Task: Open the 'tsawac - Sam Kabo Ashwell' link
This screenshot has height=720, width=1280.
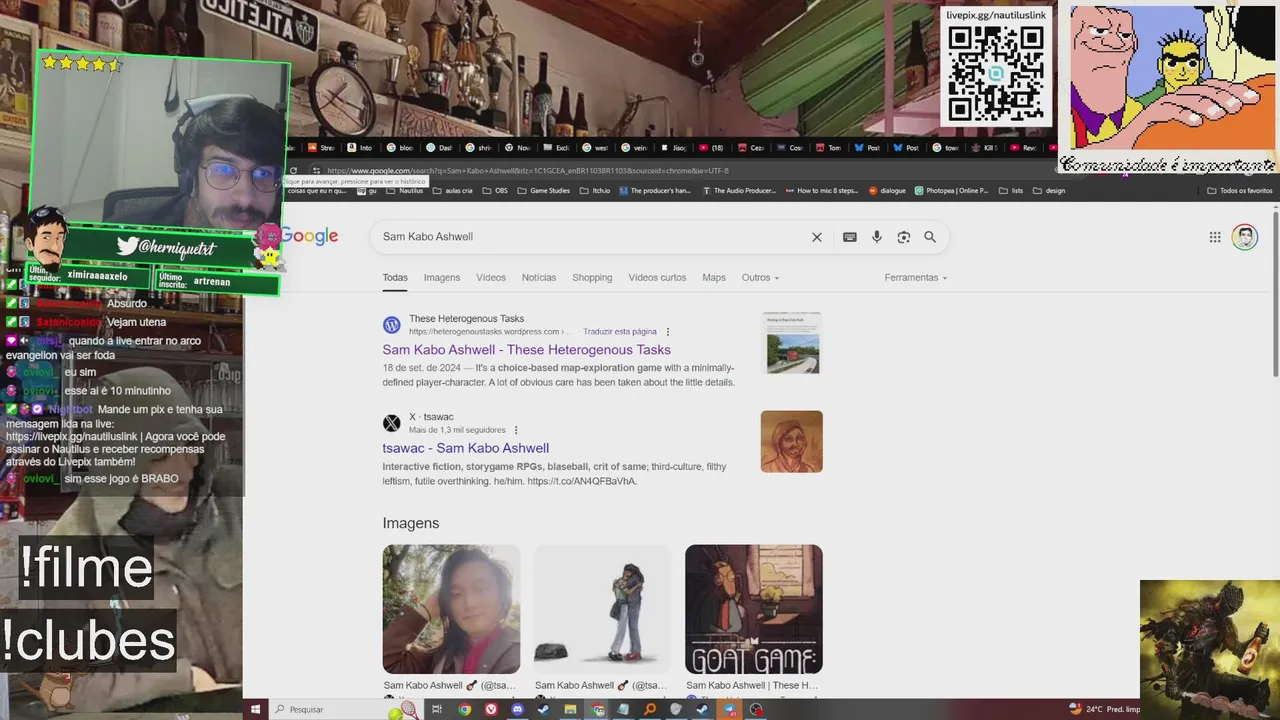Action: pyautogui.click(x=465, y=448)
